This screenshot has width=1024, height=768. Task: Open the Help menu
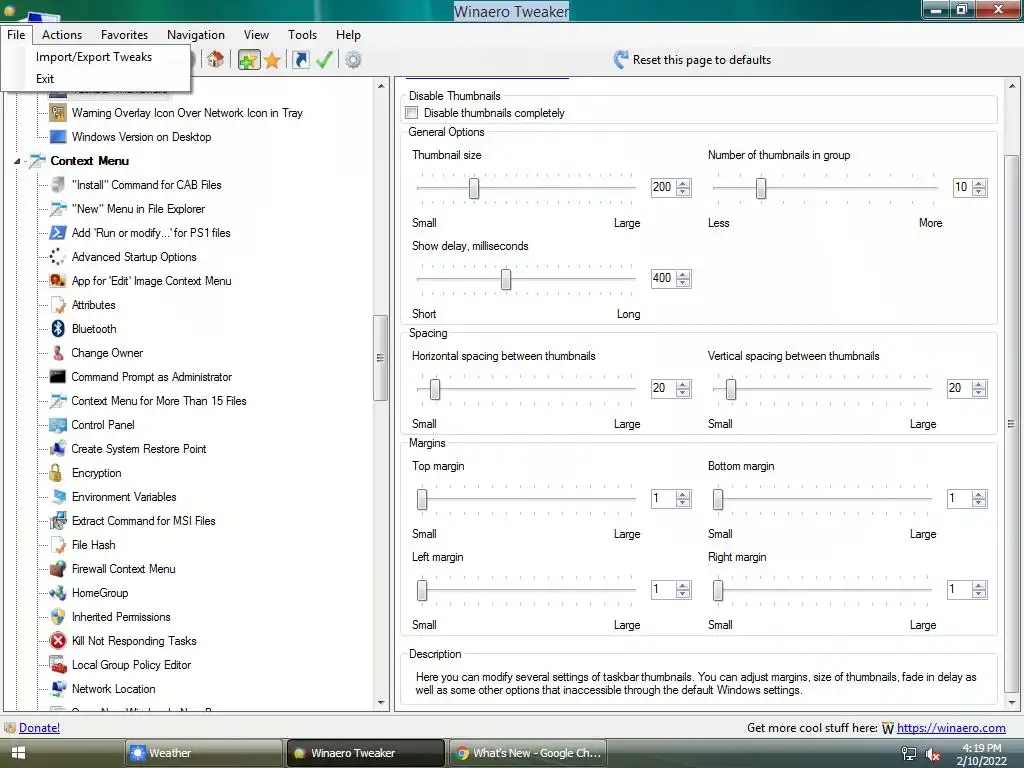click(348, 35)
